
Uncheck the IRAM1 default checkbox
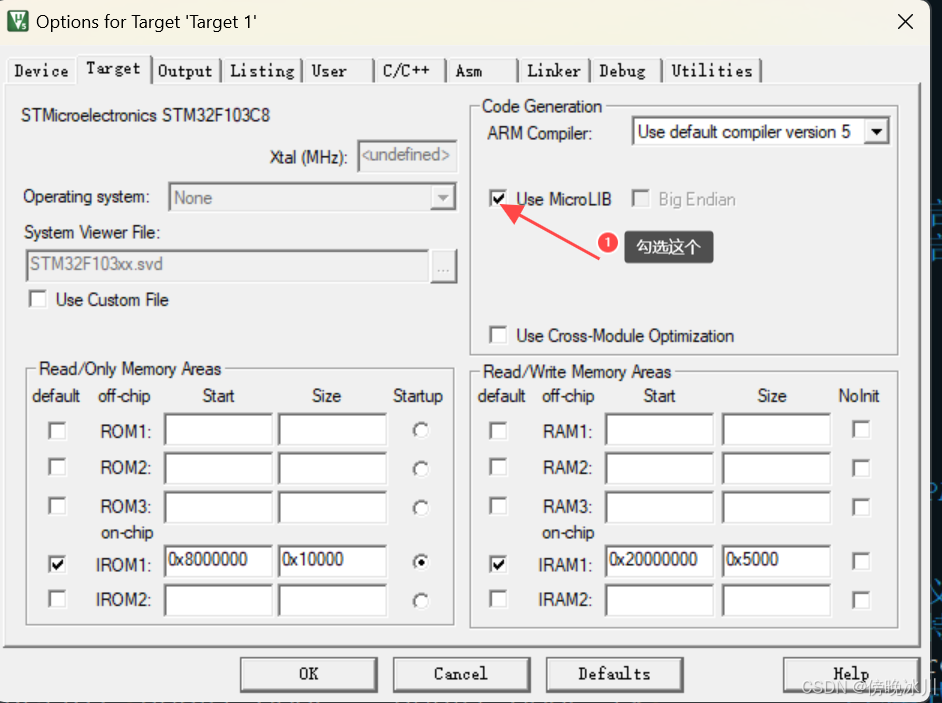coord(498,564)
